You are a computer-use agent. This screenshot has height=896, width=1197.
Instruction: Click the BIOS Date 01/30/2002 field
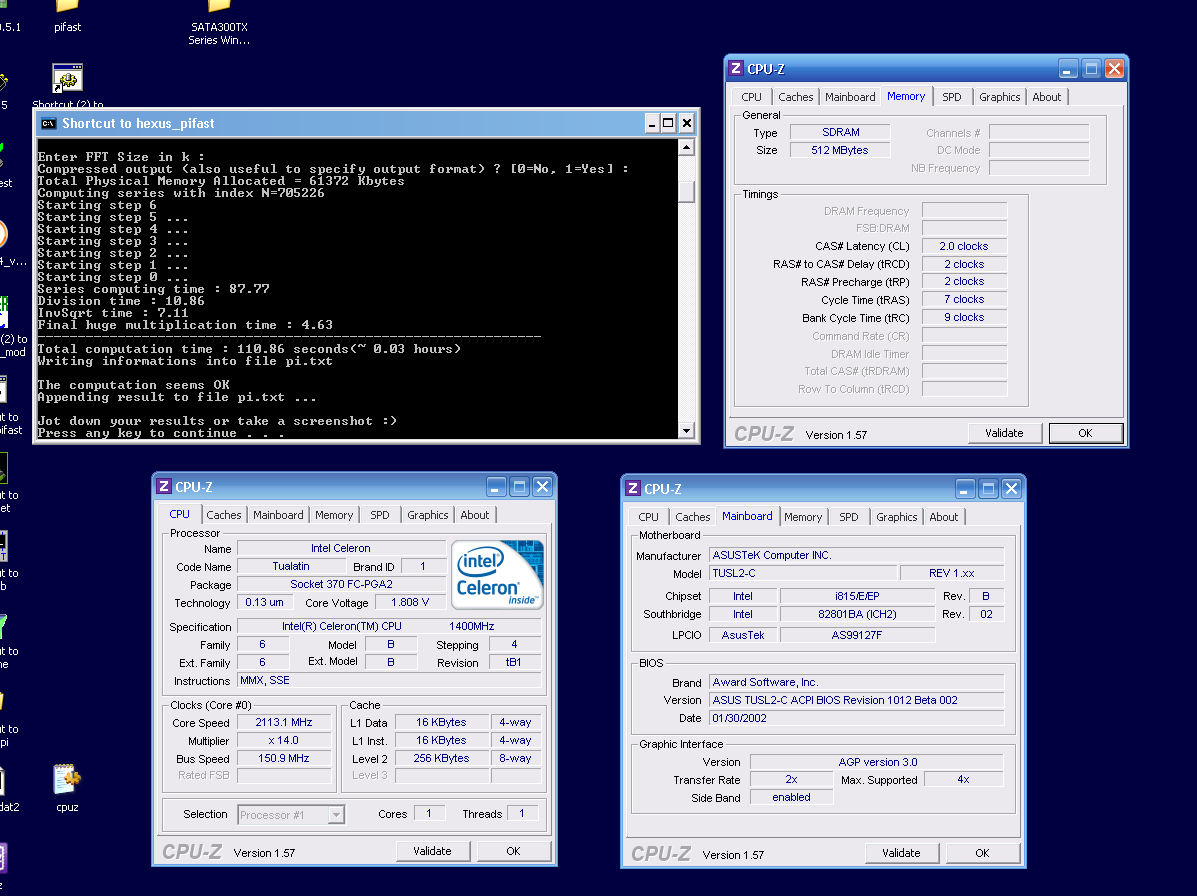pyautogui.click(x=857, y=718)
